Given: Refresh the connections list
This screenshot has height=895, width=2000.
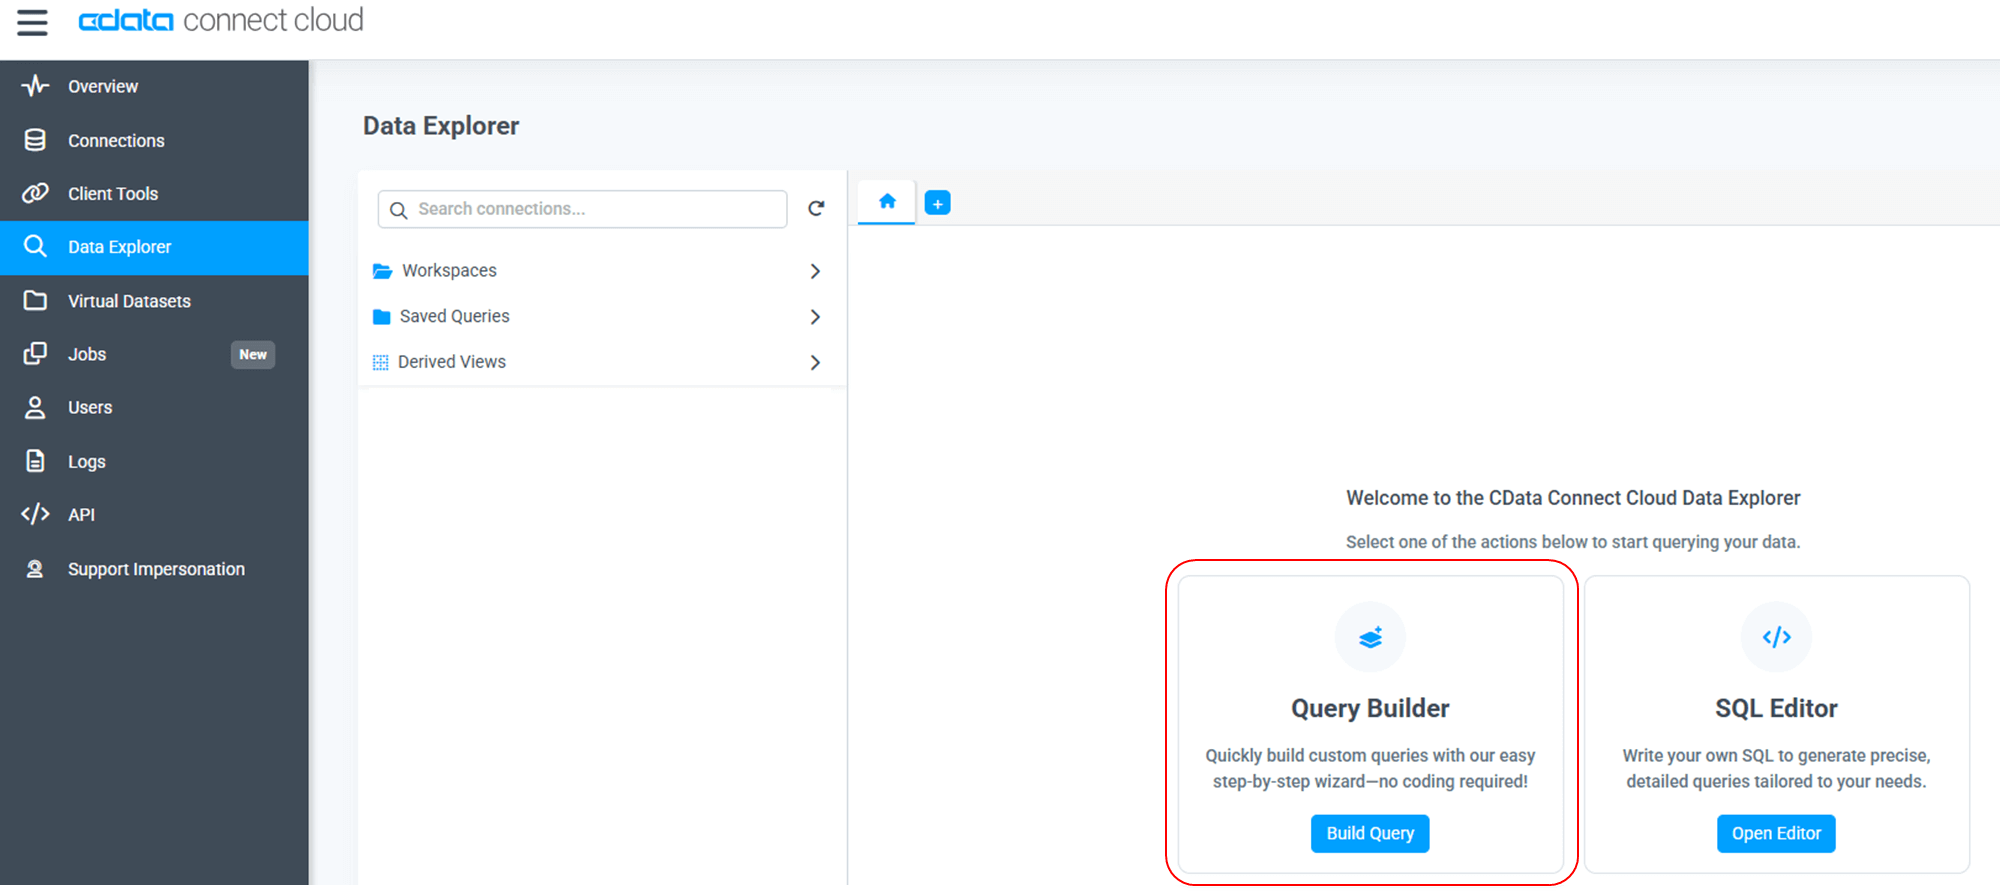Looking at the screenshot, I should tap(816, 208).
